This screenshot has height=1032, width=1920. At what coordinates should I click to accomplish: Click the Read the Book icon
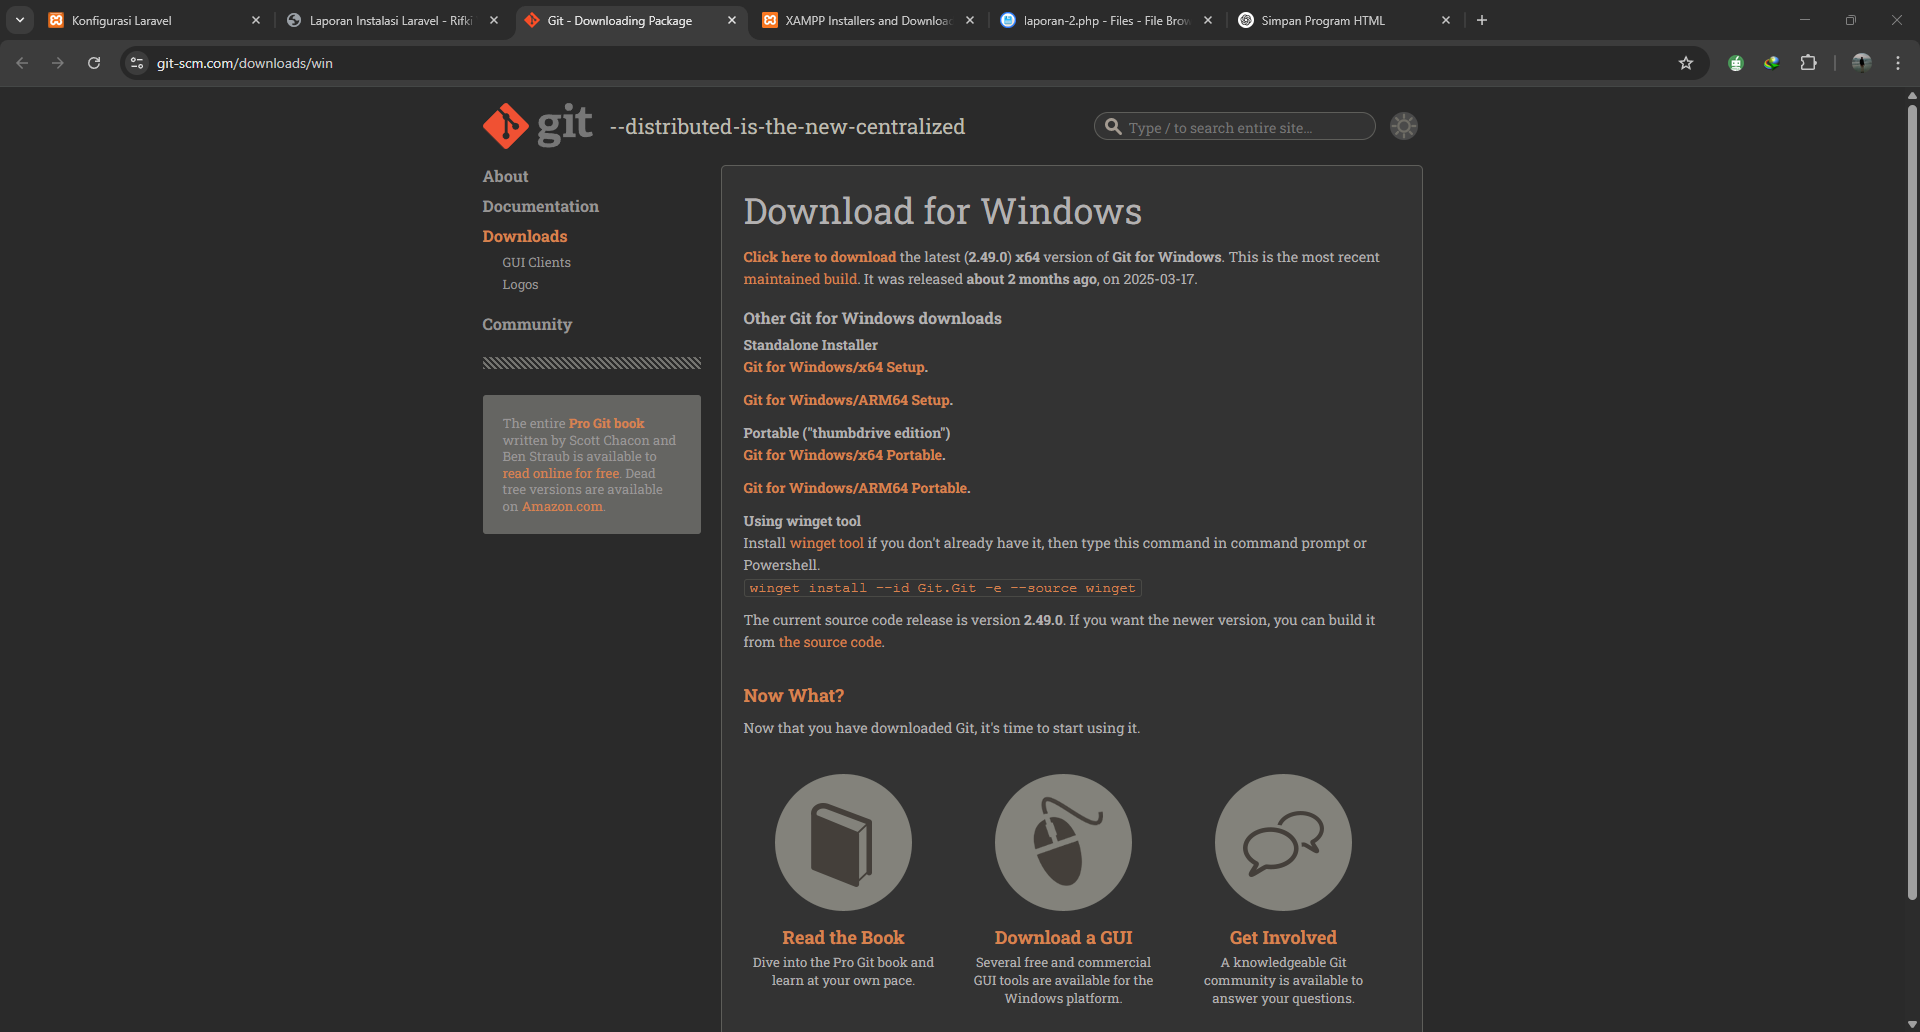[843, 842]
